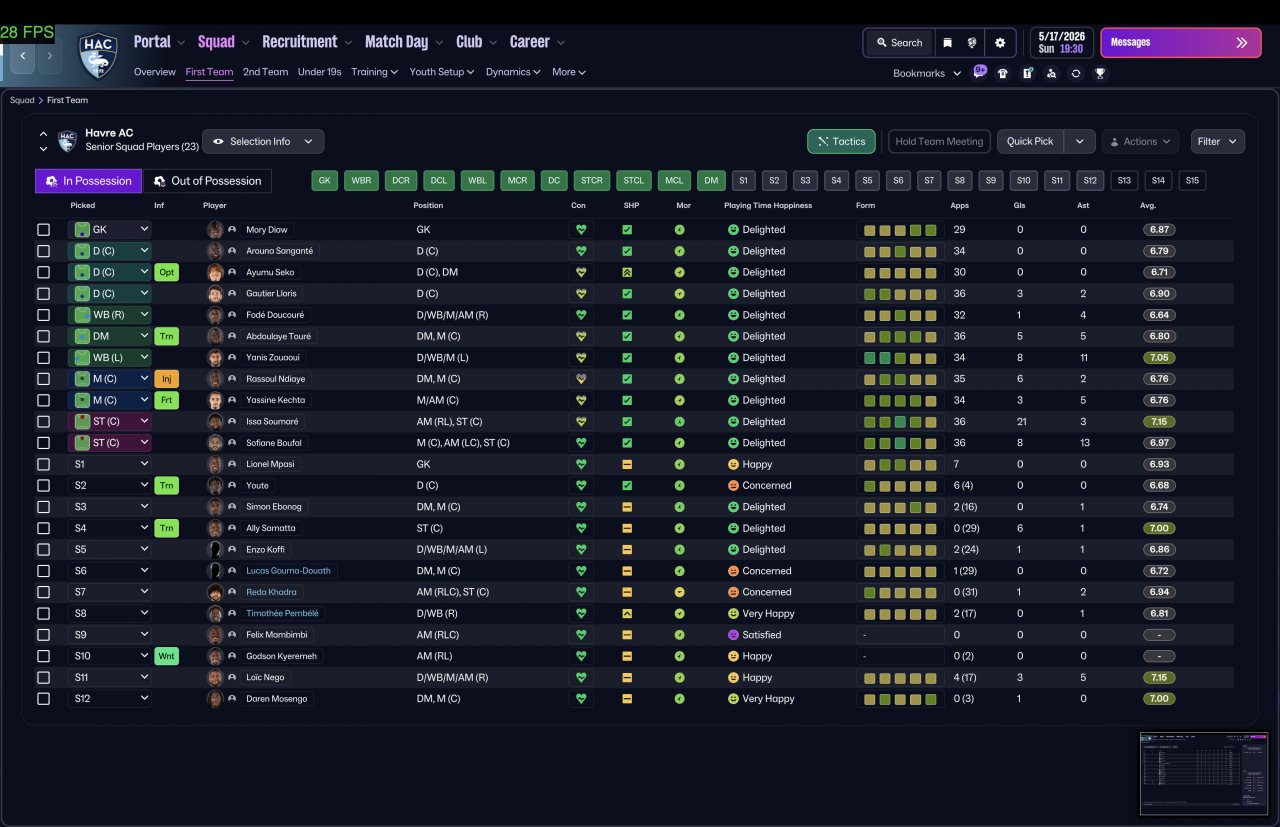Screen dimensions: 1280x827
Task: Tick the checkbox for Daren Mosengo
Action: [x=43, y=699]
